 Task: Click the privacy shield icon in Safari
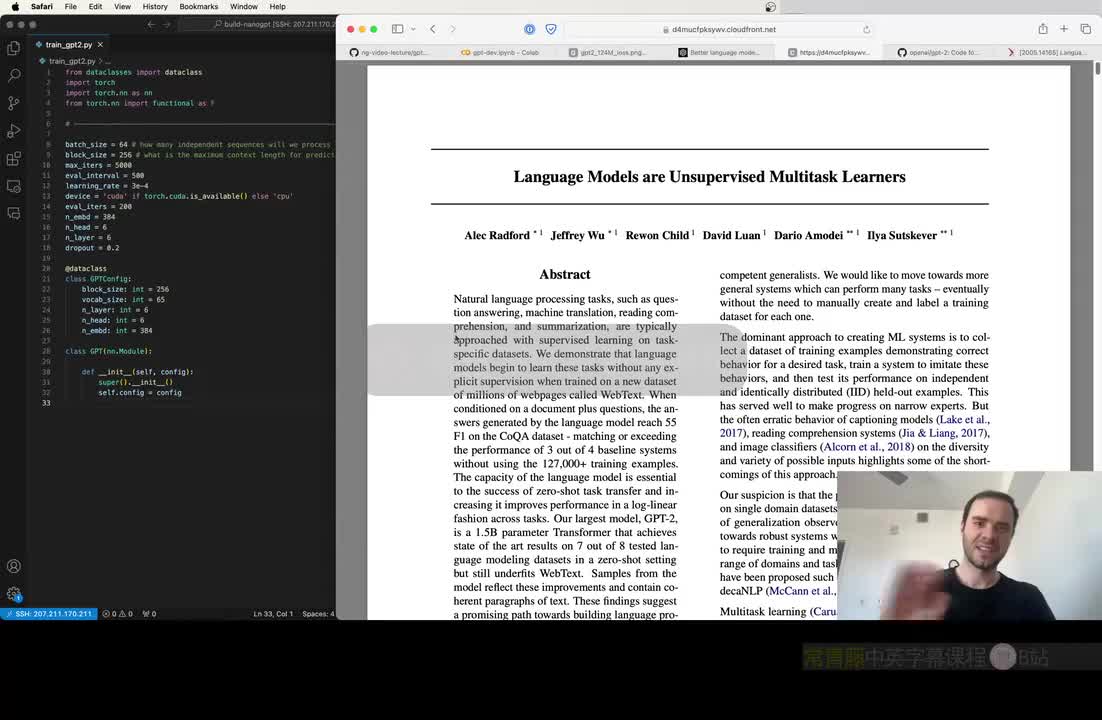(551, 29)
